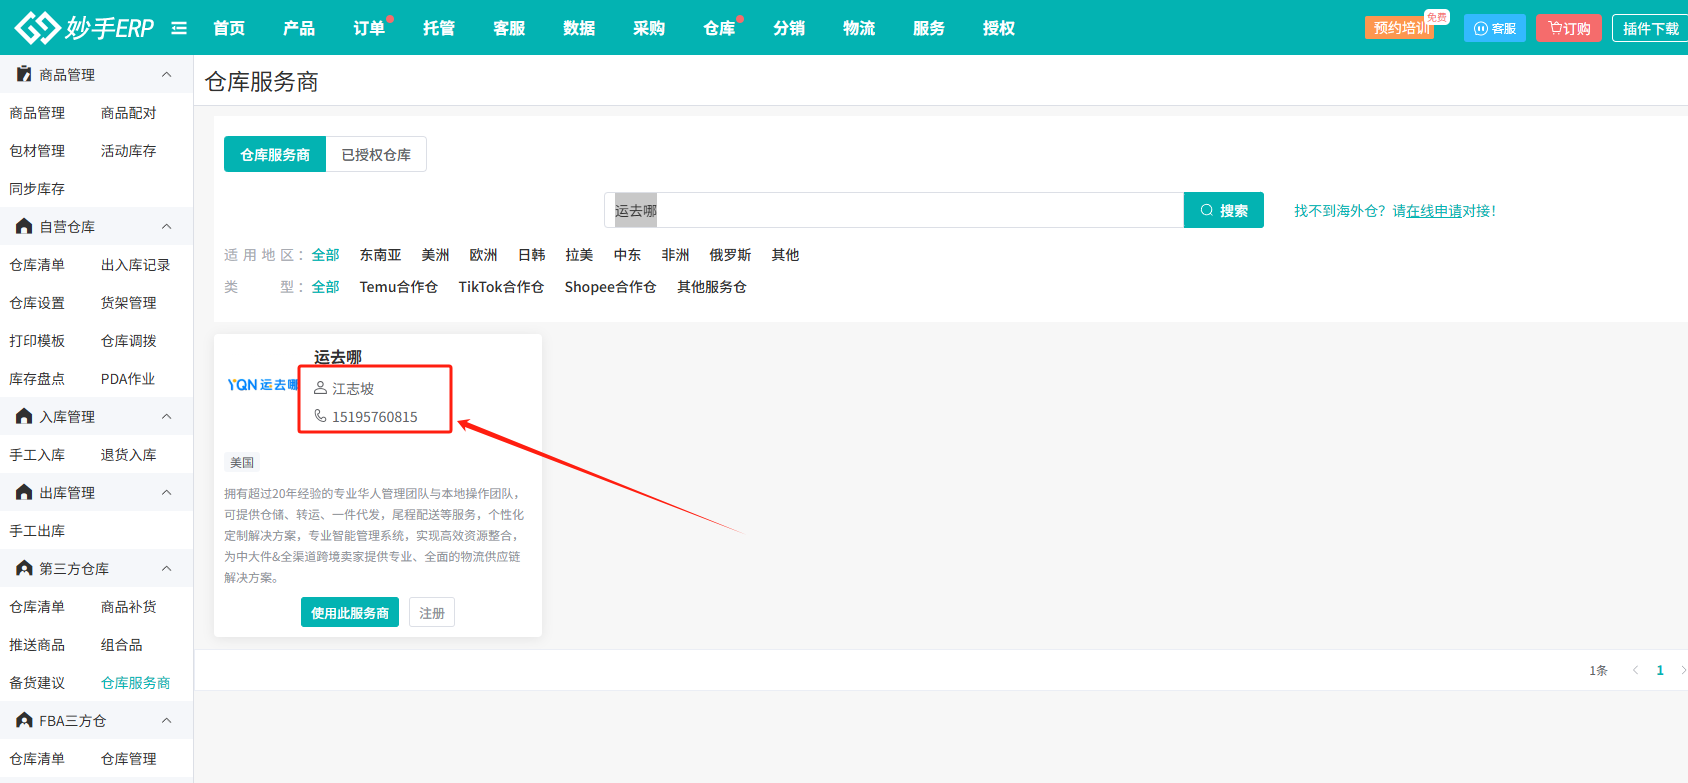Viewport: 1688px width, 783px height.
Task: Open the 服务 top menu
Action: click(929, 28)
